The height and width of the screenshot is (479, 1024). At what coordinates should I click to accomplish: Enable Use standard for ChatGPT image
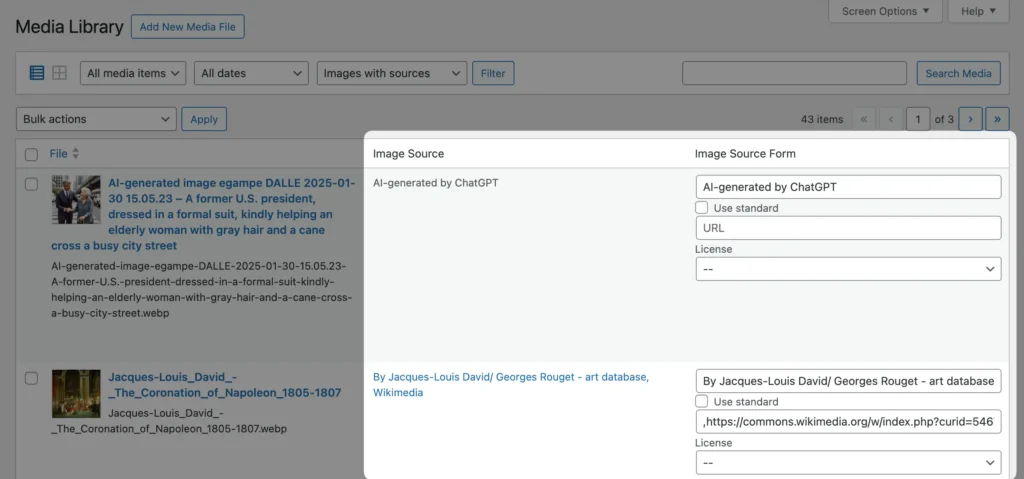(x=701, y=208)
